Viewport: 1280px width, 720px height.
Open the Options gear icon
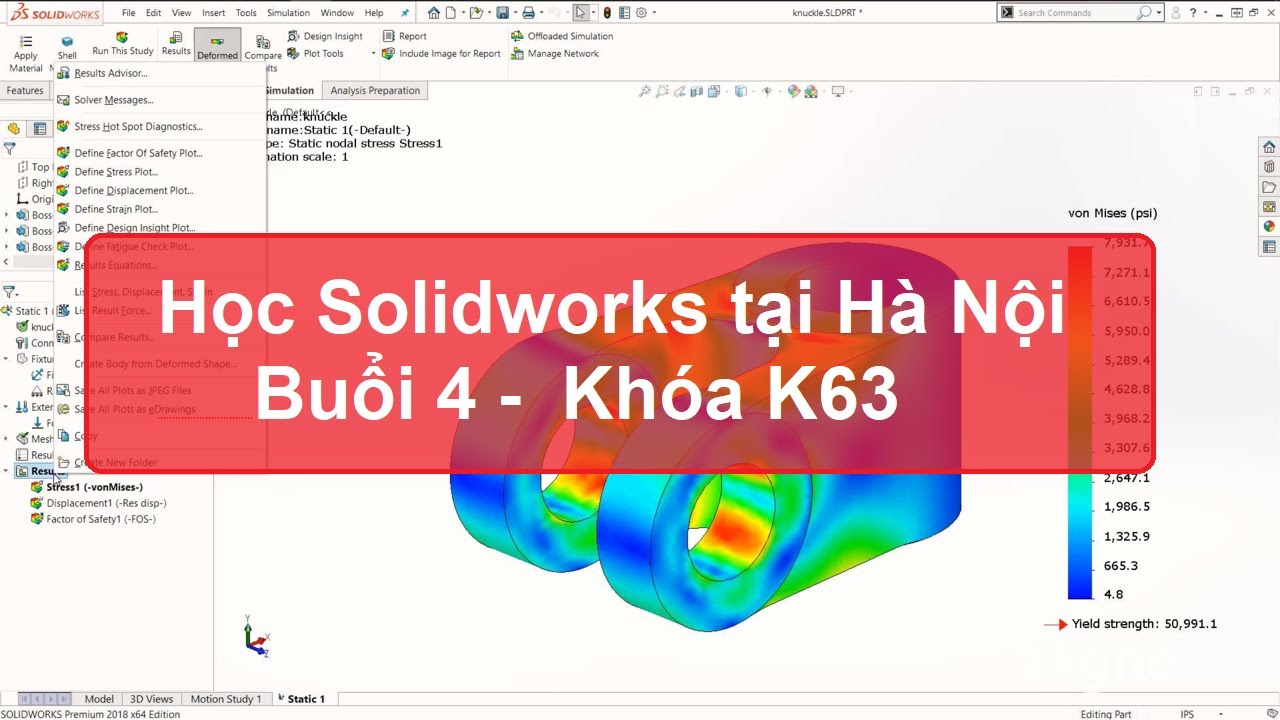pyautogui.click(x=640, y=13)
